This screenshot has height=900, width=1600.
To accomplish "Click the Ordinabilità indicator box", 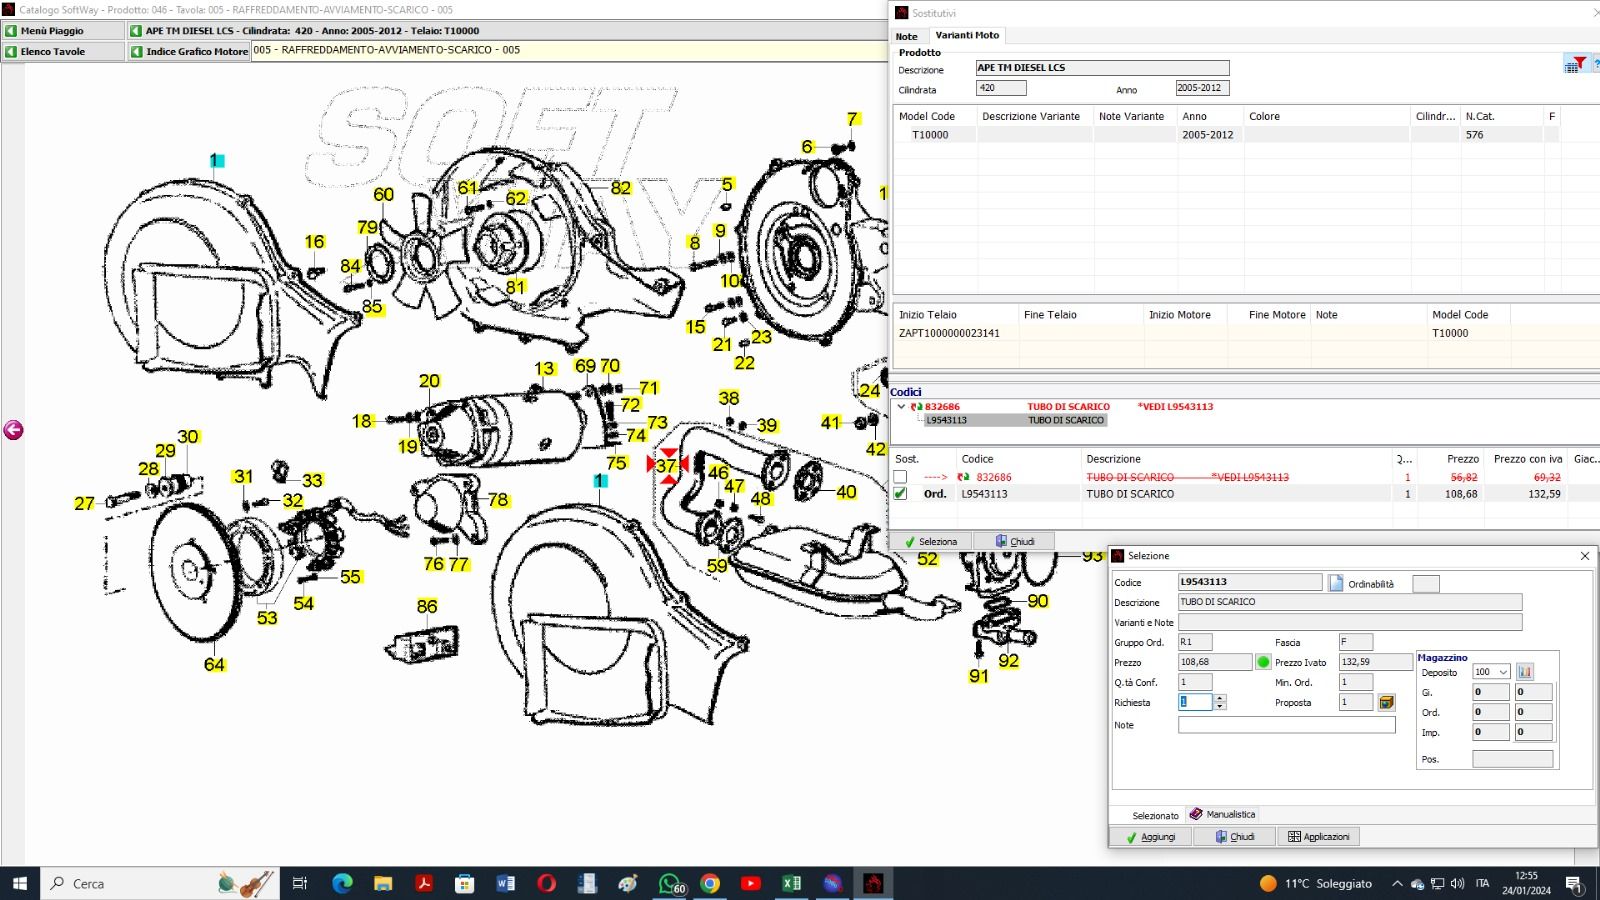I will [1425, 584].
